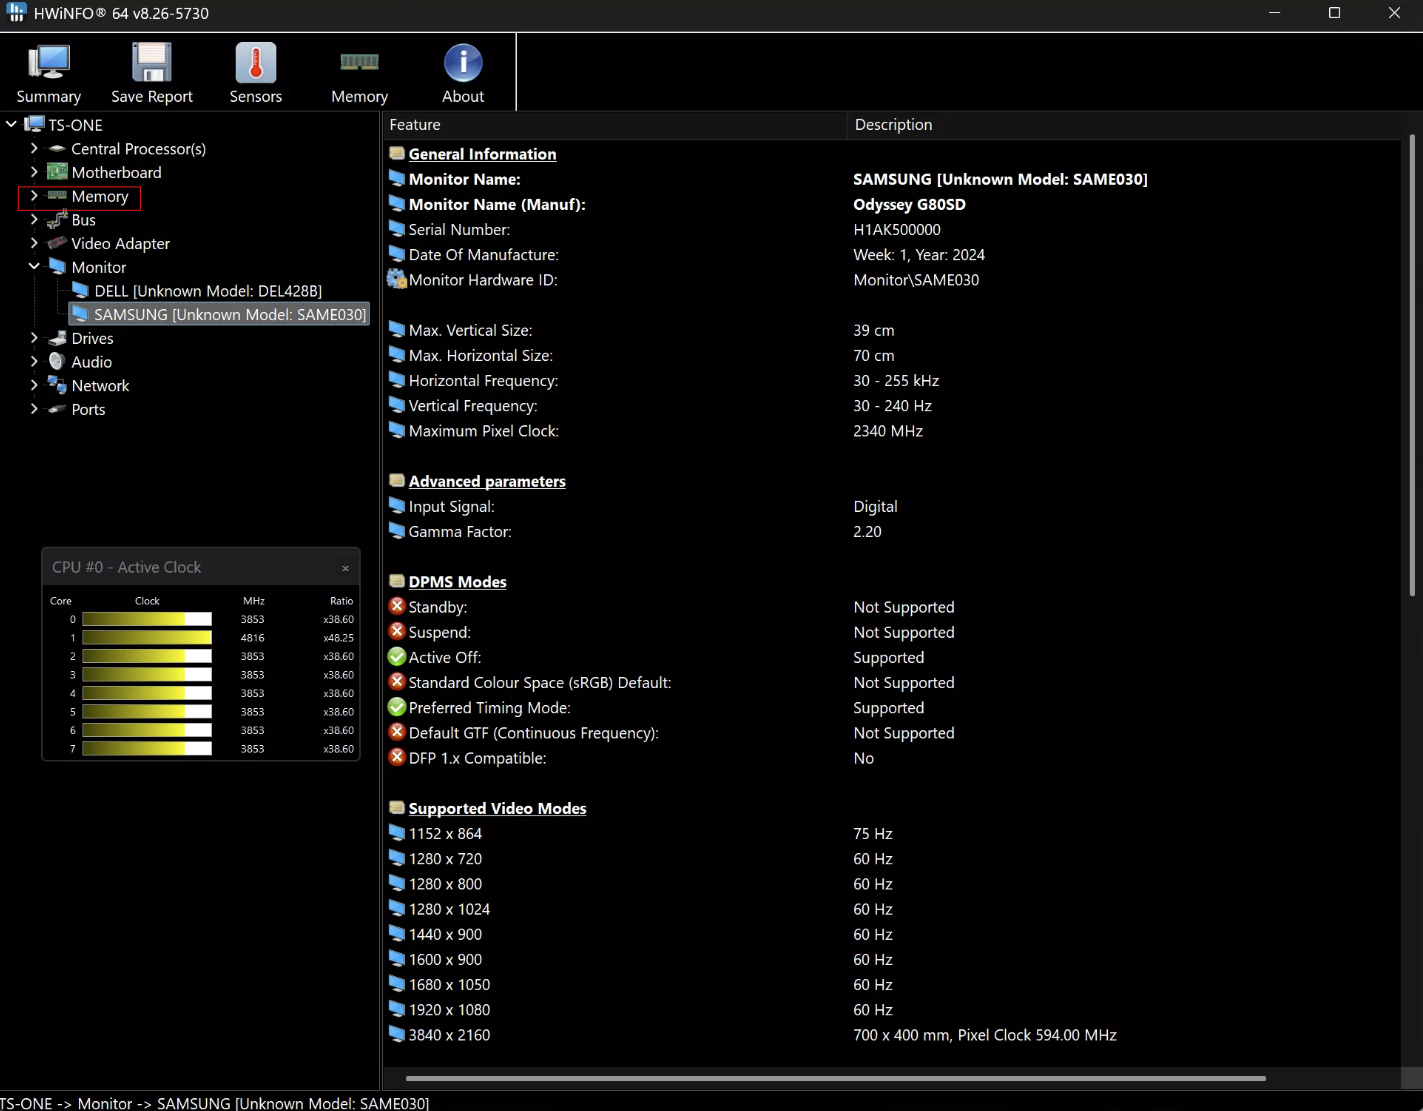This screenshot has height=1111, width=1423.
Task: Expand the Bus node
Action: tap(34, 220)
